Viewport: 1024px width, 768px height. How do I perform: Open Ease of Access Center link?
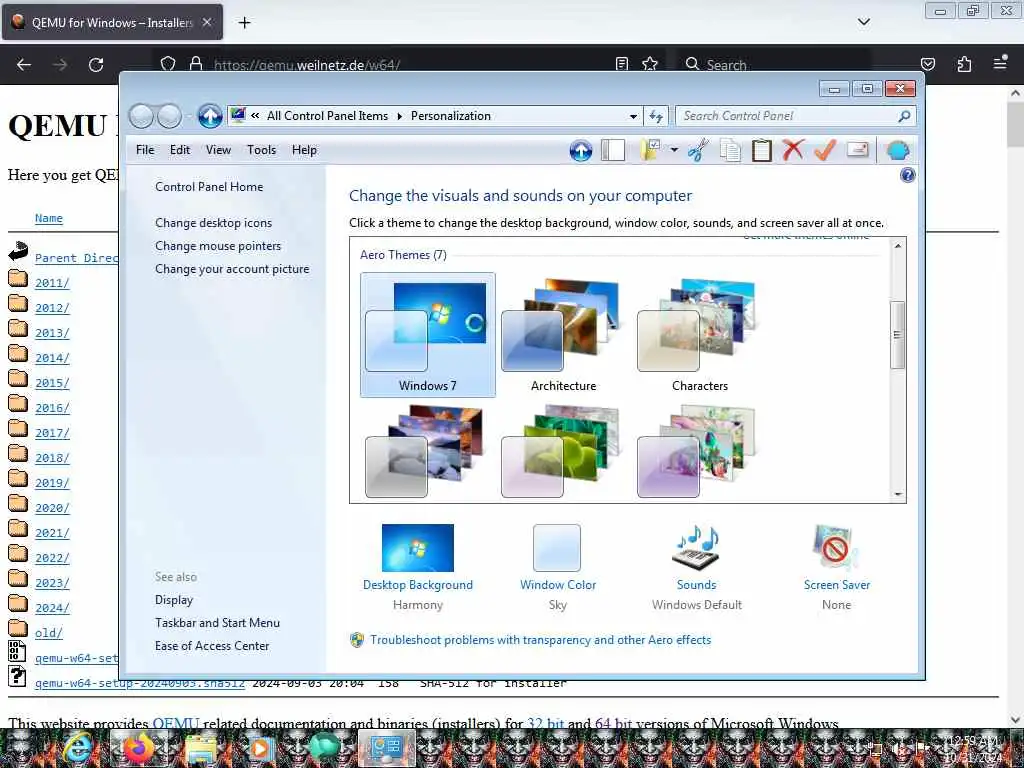point(212,645)
